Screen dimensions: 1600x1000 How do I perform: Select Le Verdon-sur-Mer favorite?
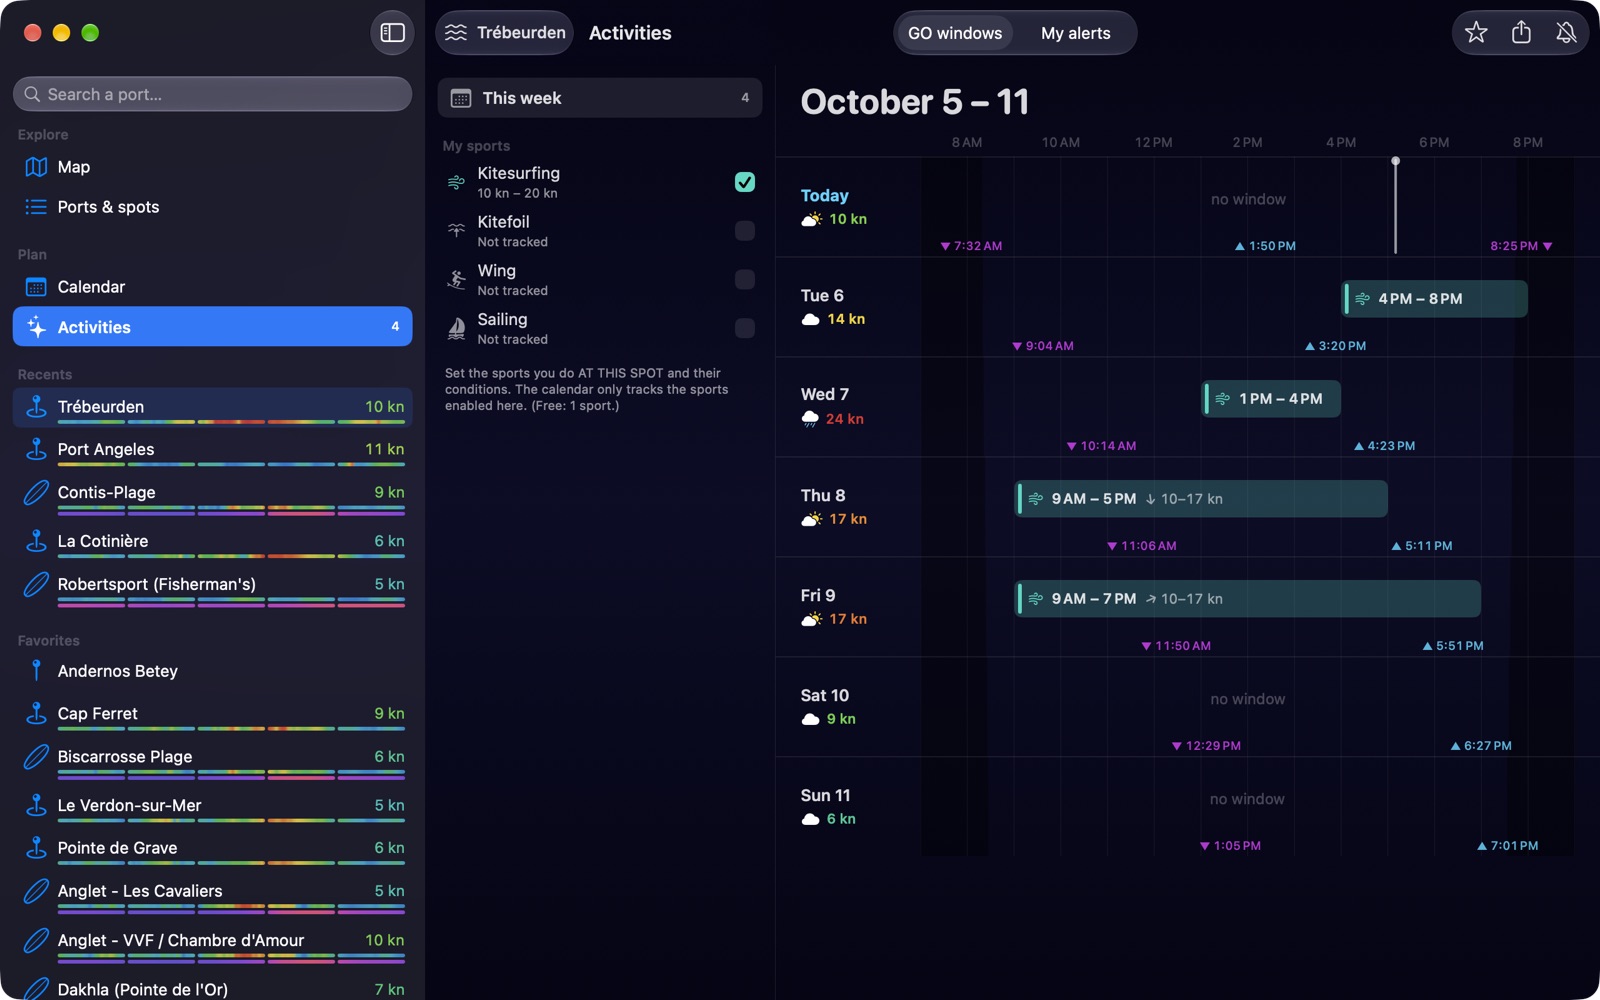pos(212,806)
